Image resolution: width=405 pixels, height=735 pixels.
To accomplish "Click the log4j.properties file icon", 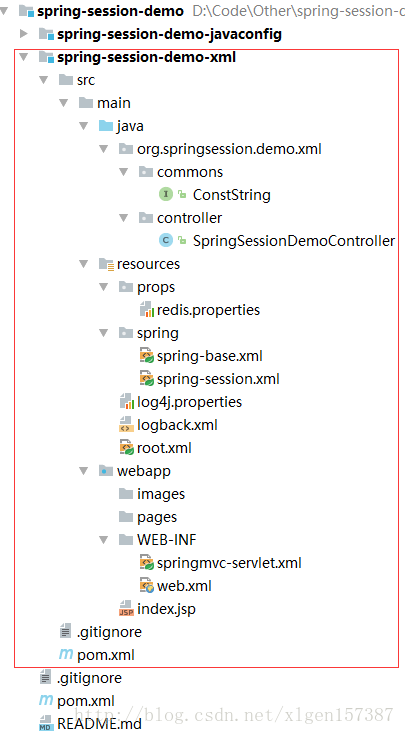I will [x=127, y=401].
